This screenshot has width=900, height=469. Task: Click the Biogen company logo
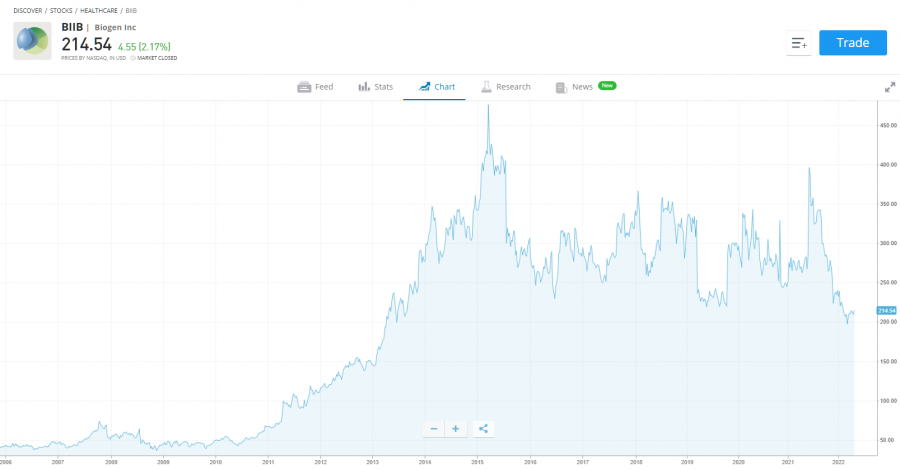[x=32, y=41]
